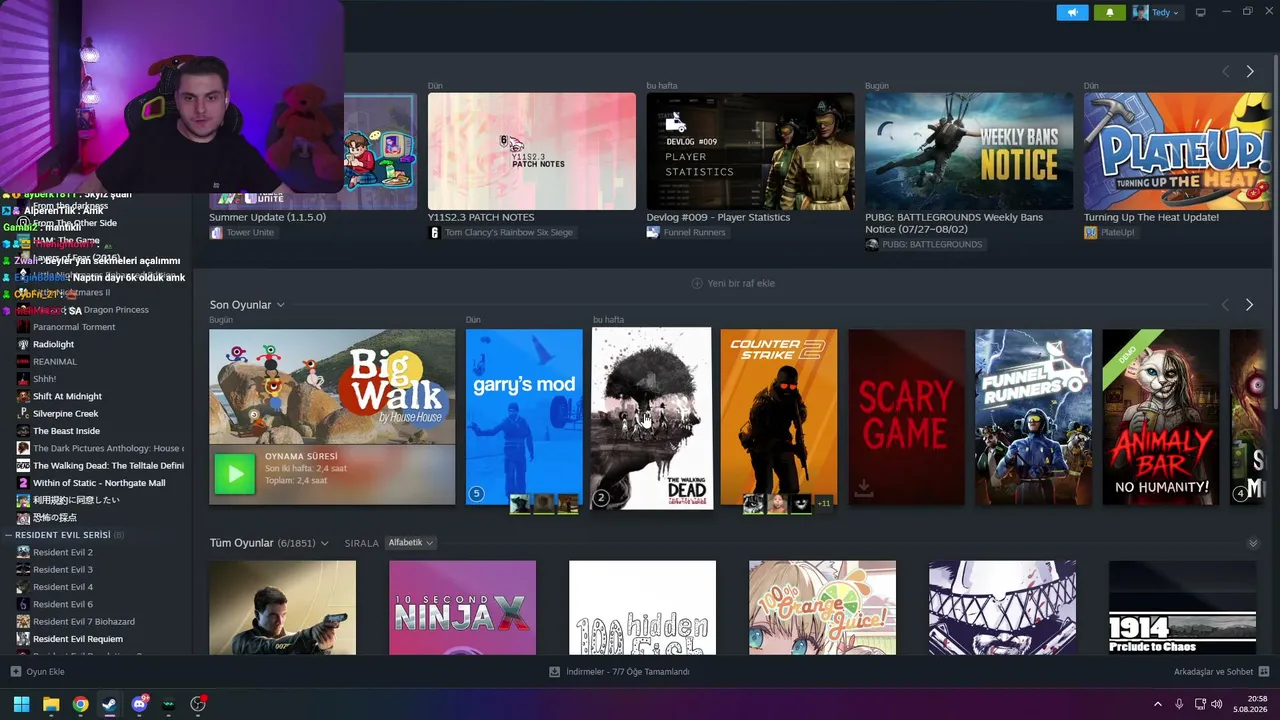This screenshot has height=720, width=1280.
Task: Open the Tedy account dropdown
Action: coord(1156,12)
